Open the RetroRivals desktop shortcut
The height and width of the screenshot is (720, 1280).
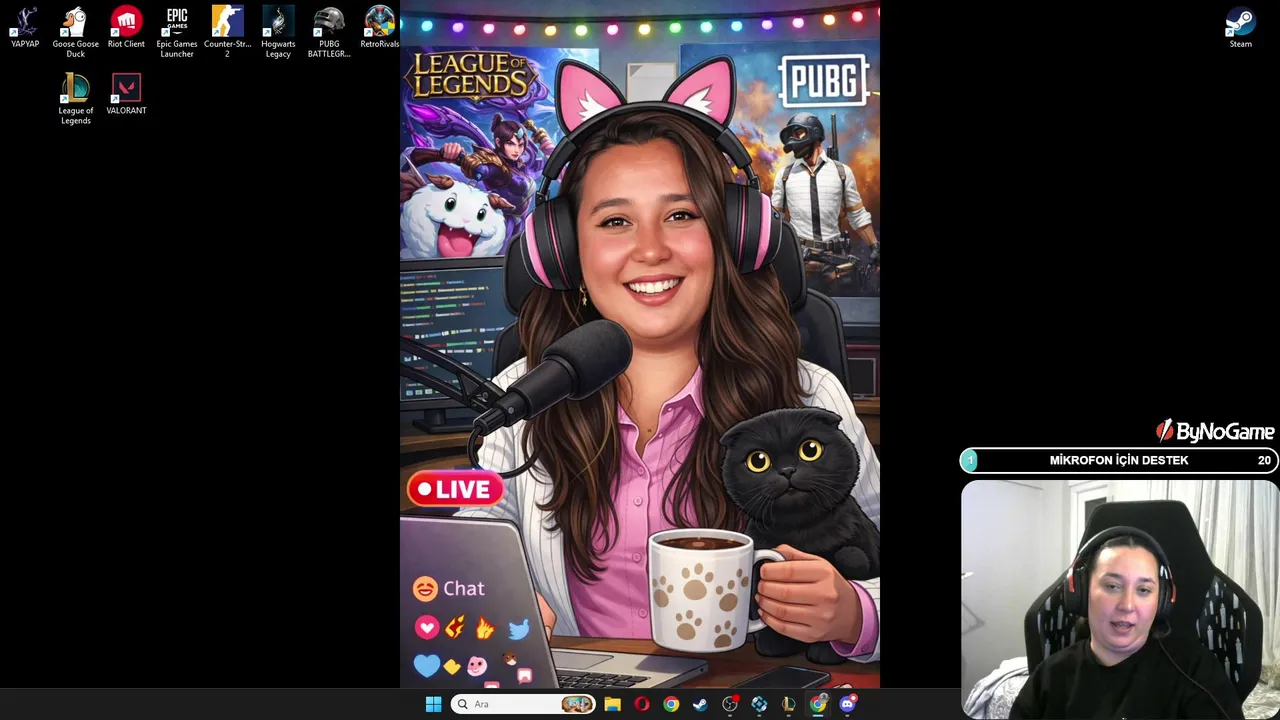click(379, 28)
